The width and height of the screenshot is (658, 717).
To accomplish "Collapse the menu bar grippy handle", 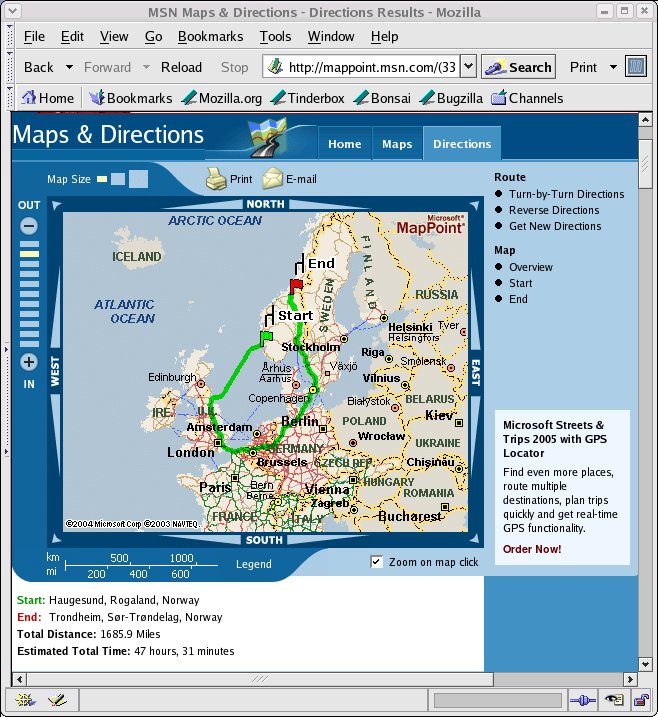I will pos(9,36).
